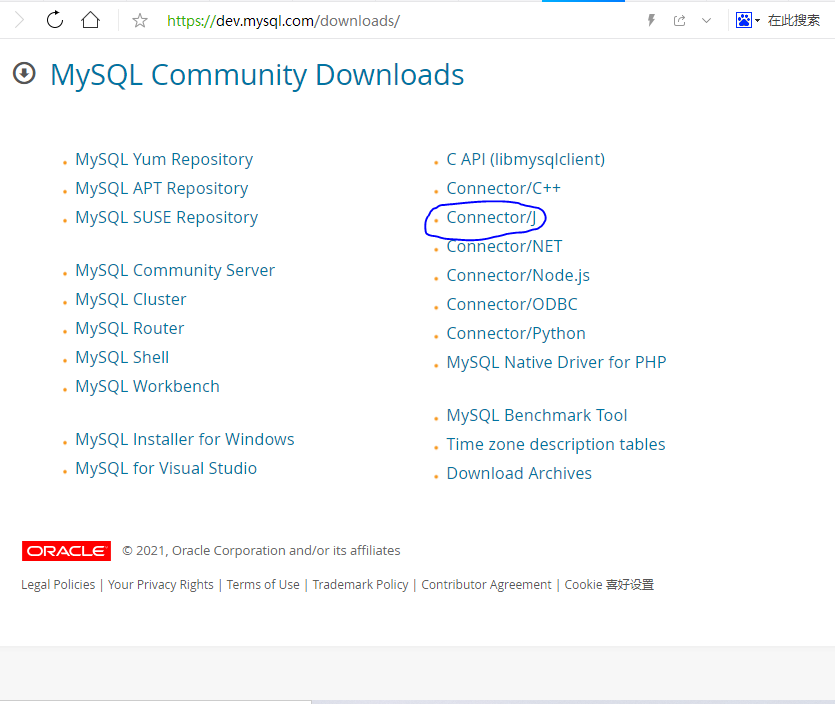835x704 pixels.
Task: Click the Oracle logo in the footer
Action: click(x=66, y=550)
